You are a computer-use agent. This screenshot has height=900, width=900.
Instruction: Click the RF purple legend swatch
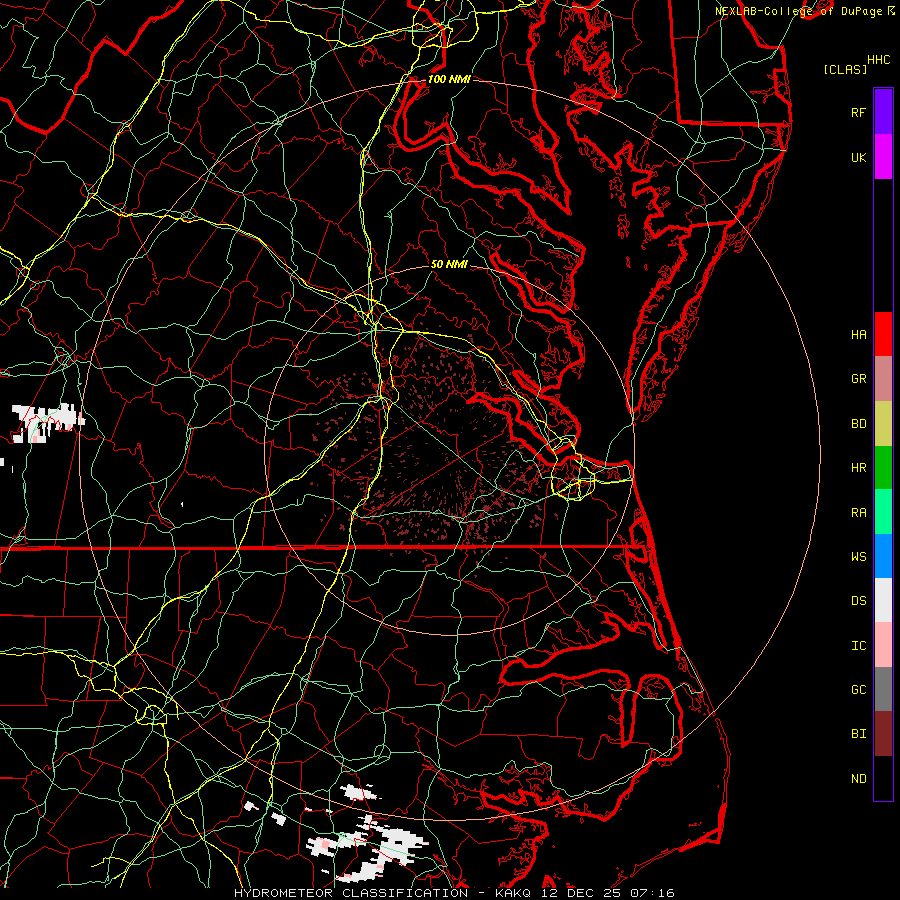(x=883, y=112)
